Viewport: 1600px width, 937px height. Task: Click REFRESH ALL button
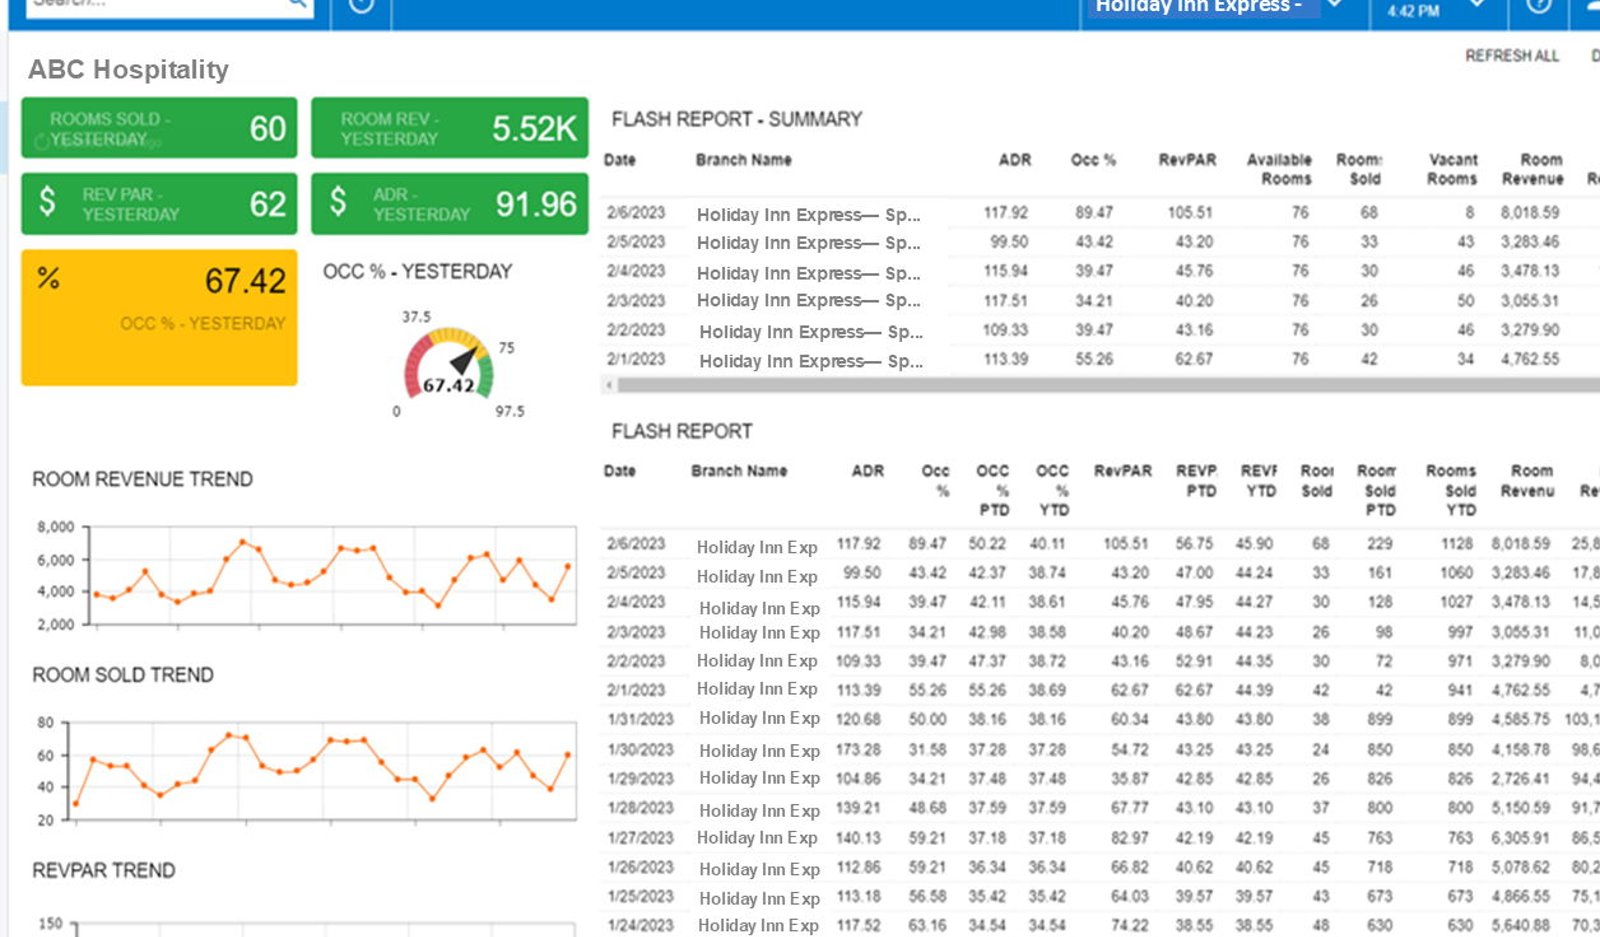tap(1511, 56)
